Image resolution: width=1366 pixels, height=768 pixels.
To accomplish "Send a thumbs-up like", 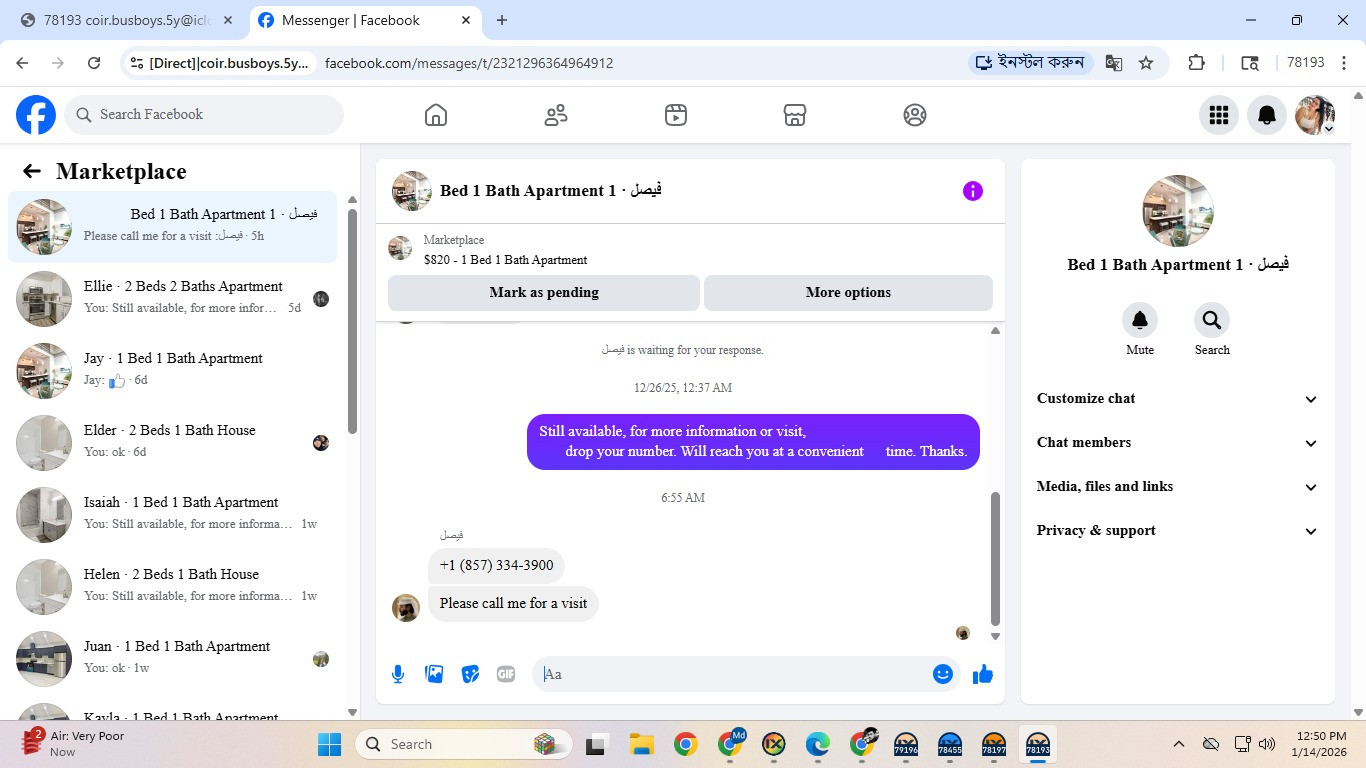I will [x=983, y=674].
